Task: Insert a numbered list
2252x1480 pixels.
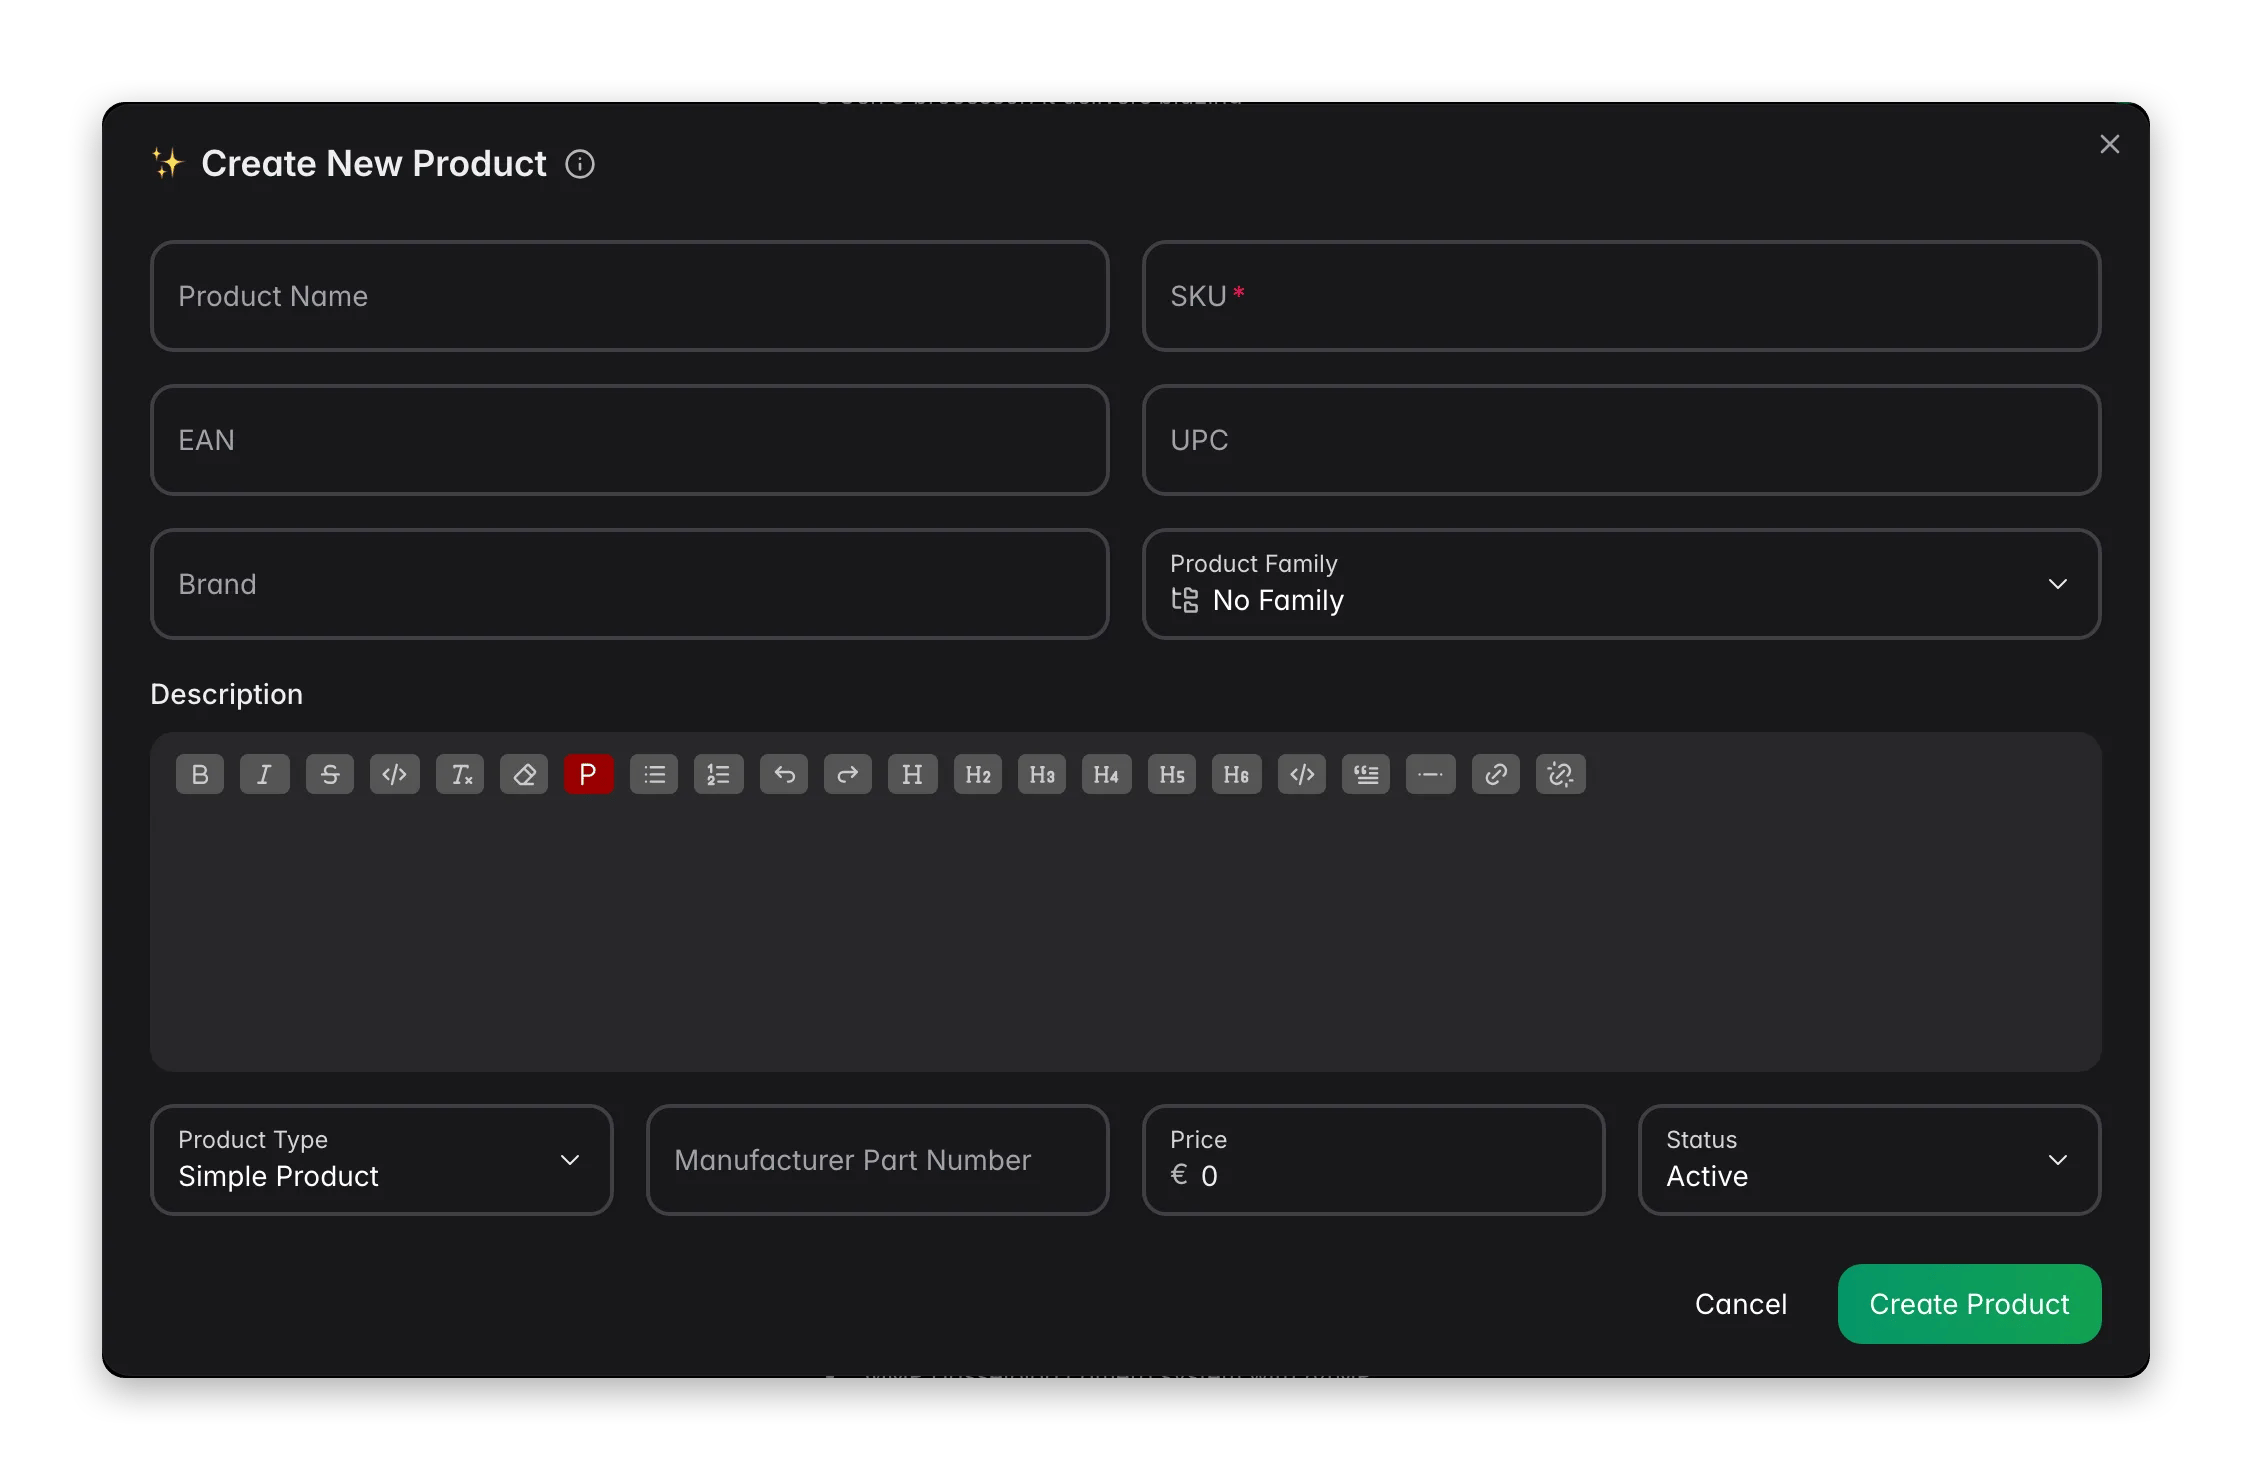Action: pyautogui.click(x=718, y=774)
